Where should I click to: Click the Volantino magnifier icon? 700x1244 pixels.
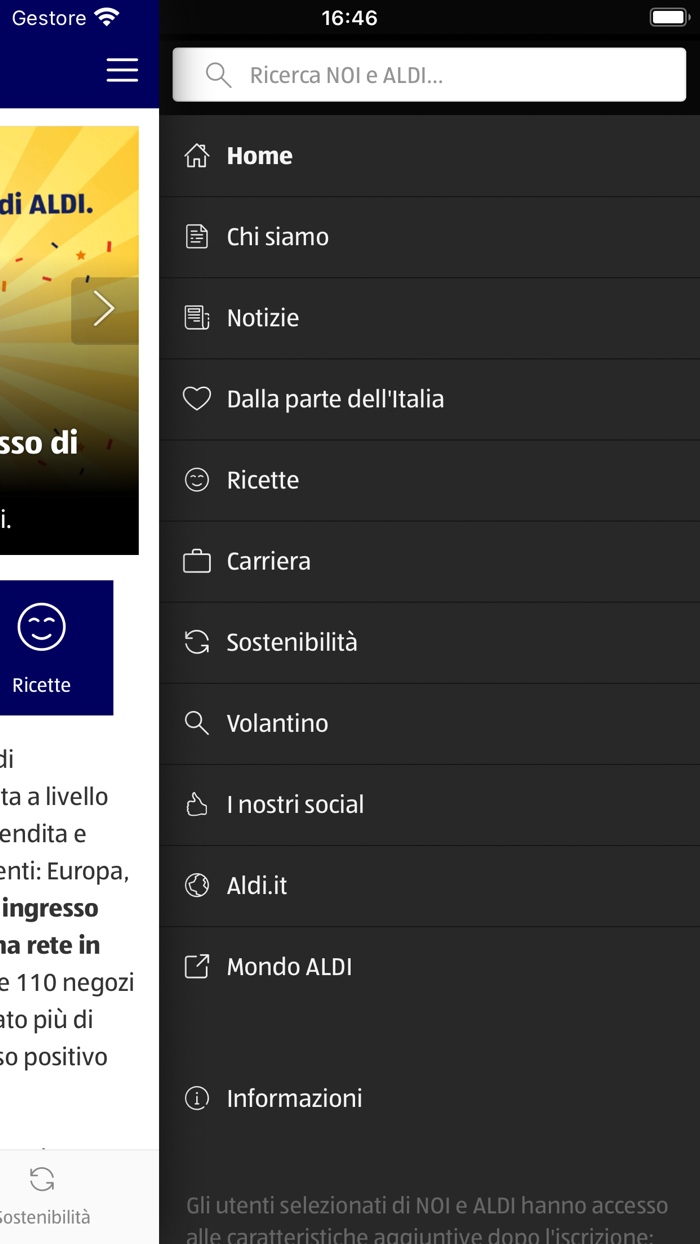coord(197,723)
